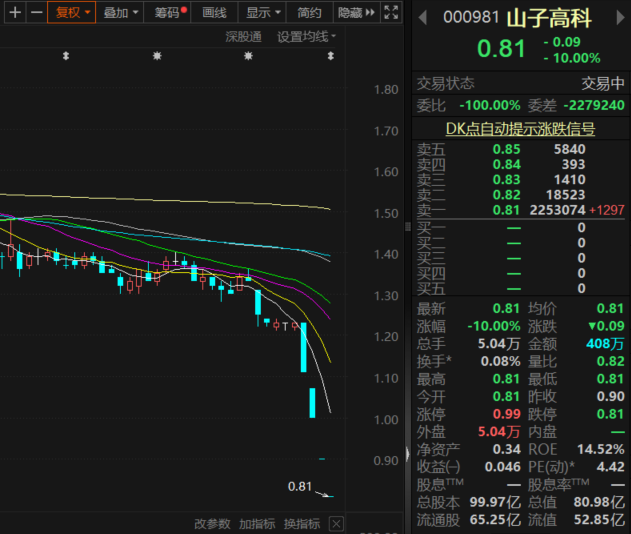Open the 显示 display dropdown
This screenshot has height=534, width=631.
[262, 12]
